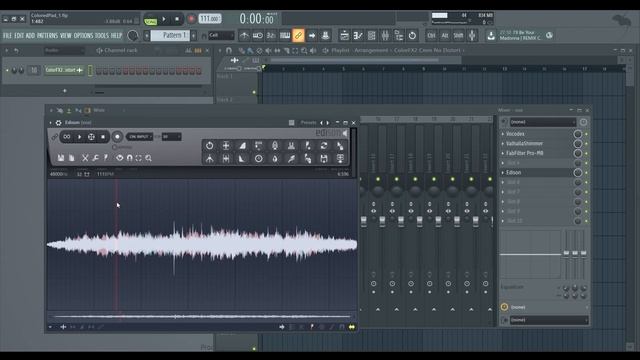This screenshot has width=640, height=360.
Task: Toggle the typing keyboard to piano button
Action: [285, 36]
